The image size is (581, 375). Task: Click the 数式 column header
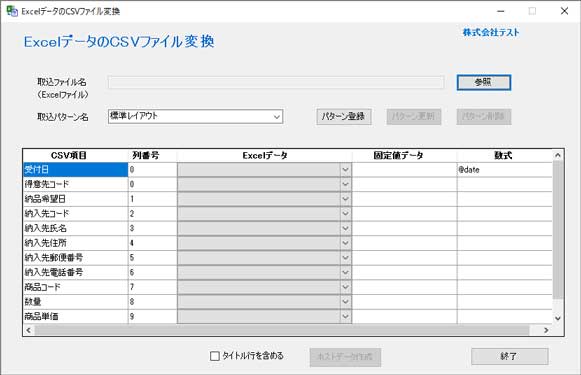tap(505, 156)
